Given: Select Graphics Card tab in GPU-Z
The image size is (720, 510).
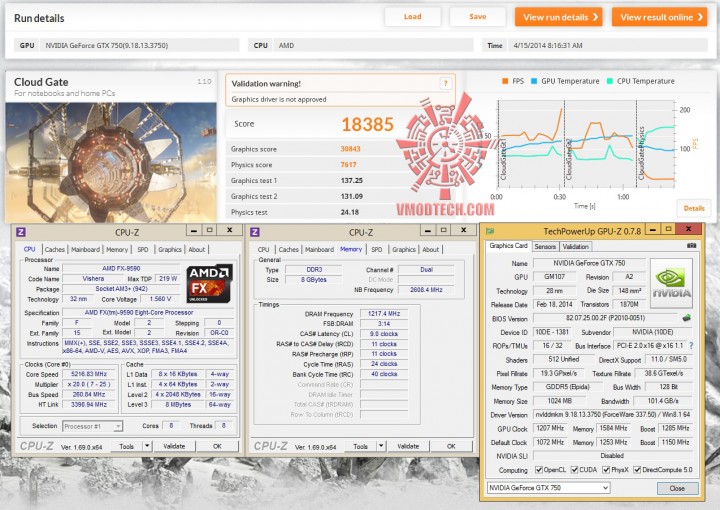Looking at the screenshot, I should click(x=508, y=246).
